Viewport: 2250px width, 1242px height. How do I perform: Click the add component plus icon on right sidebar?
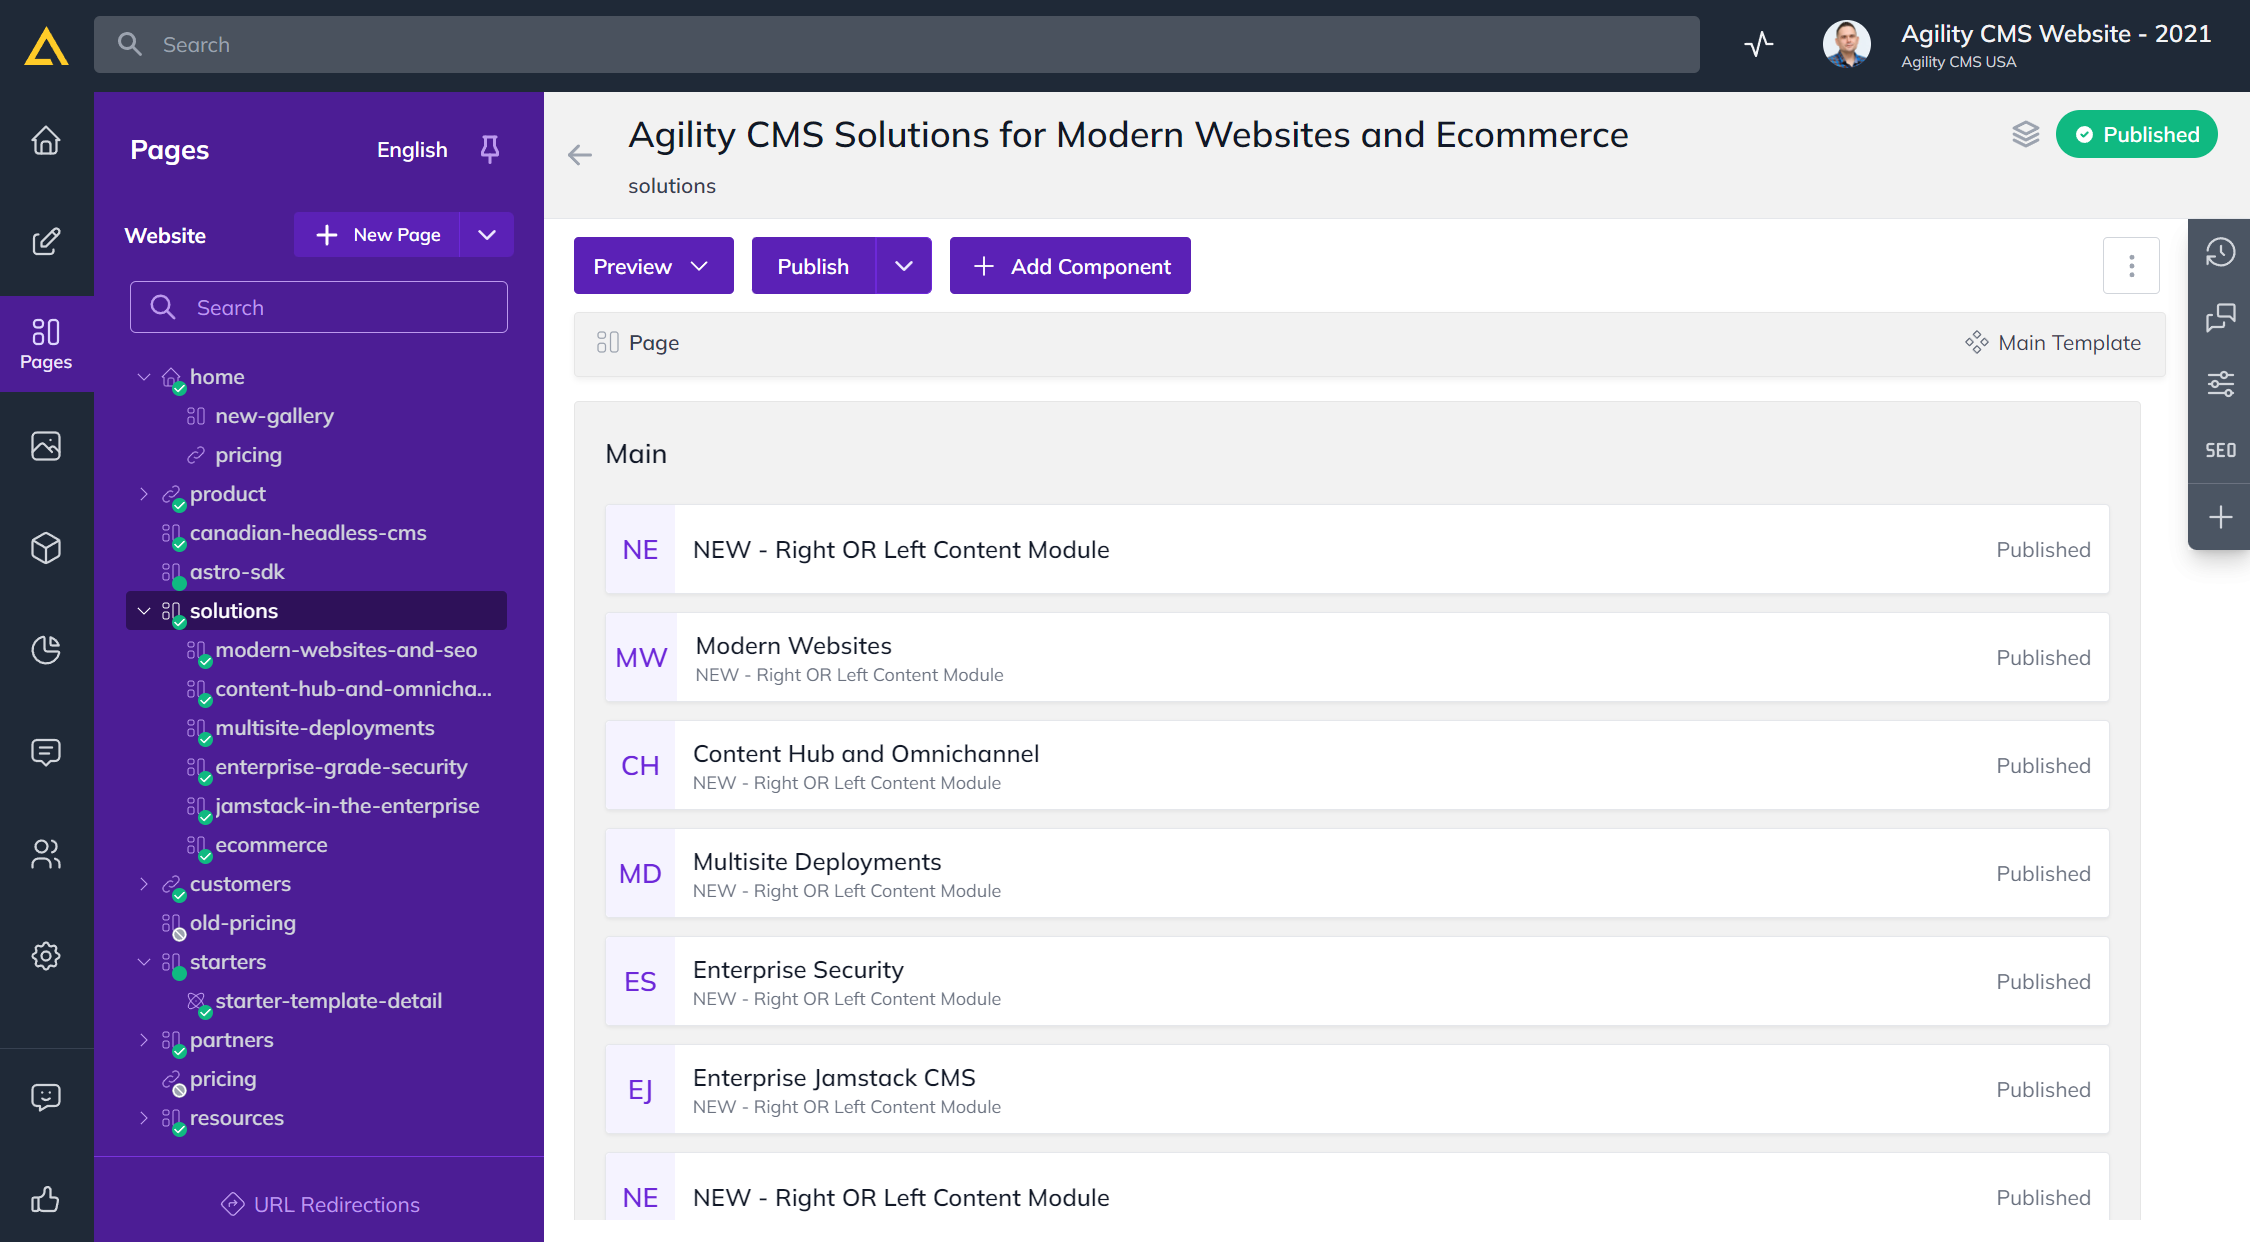pos(2221,517)
